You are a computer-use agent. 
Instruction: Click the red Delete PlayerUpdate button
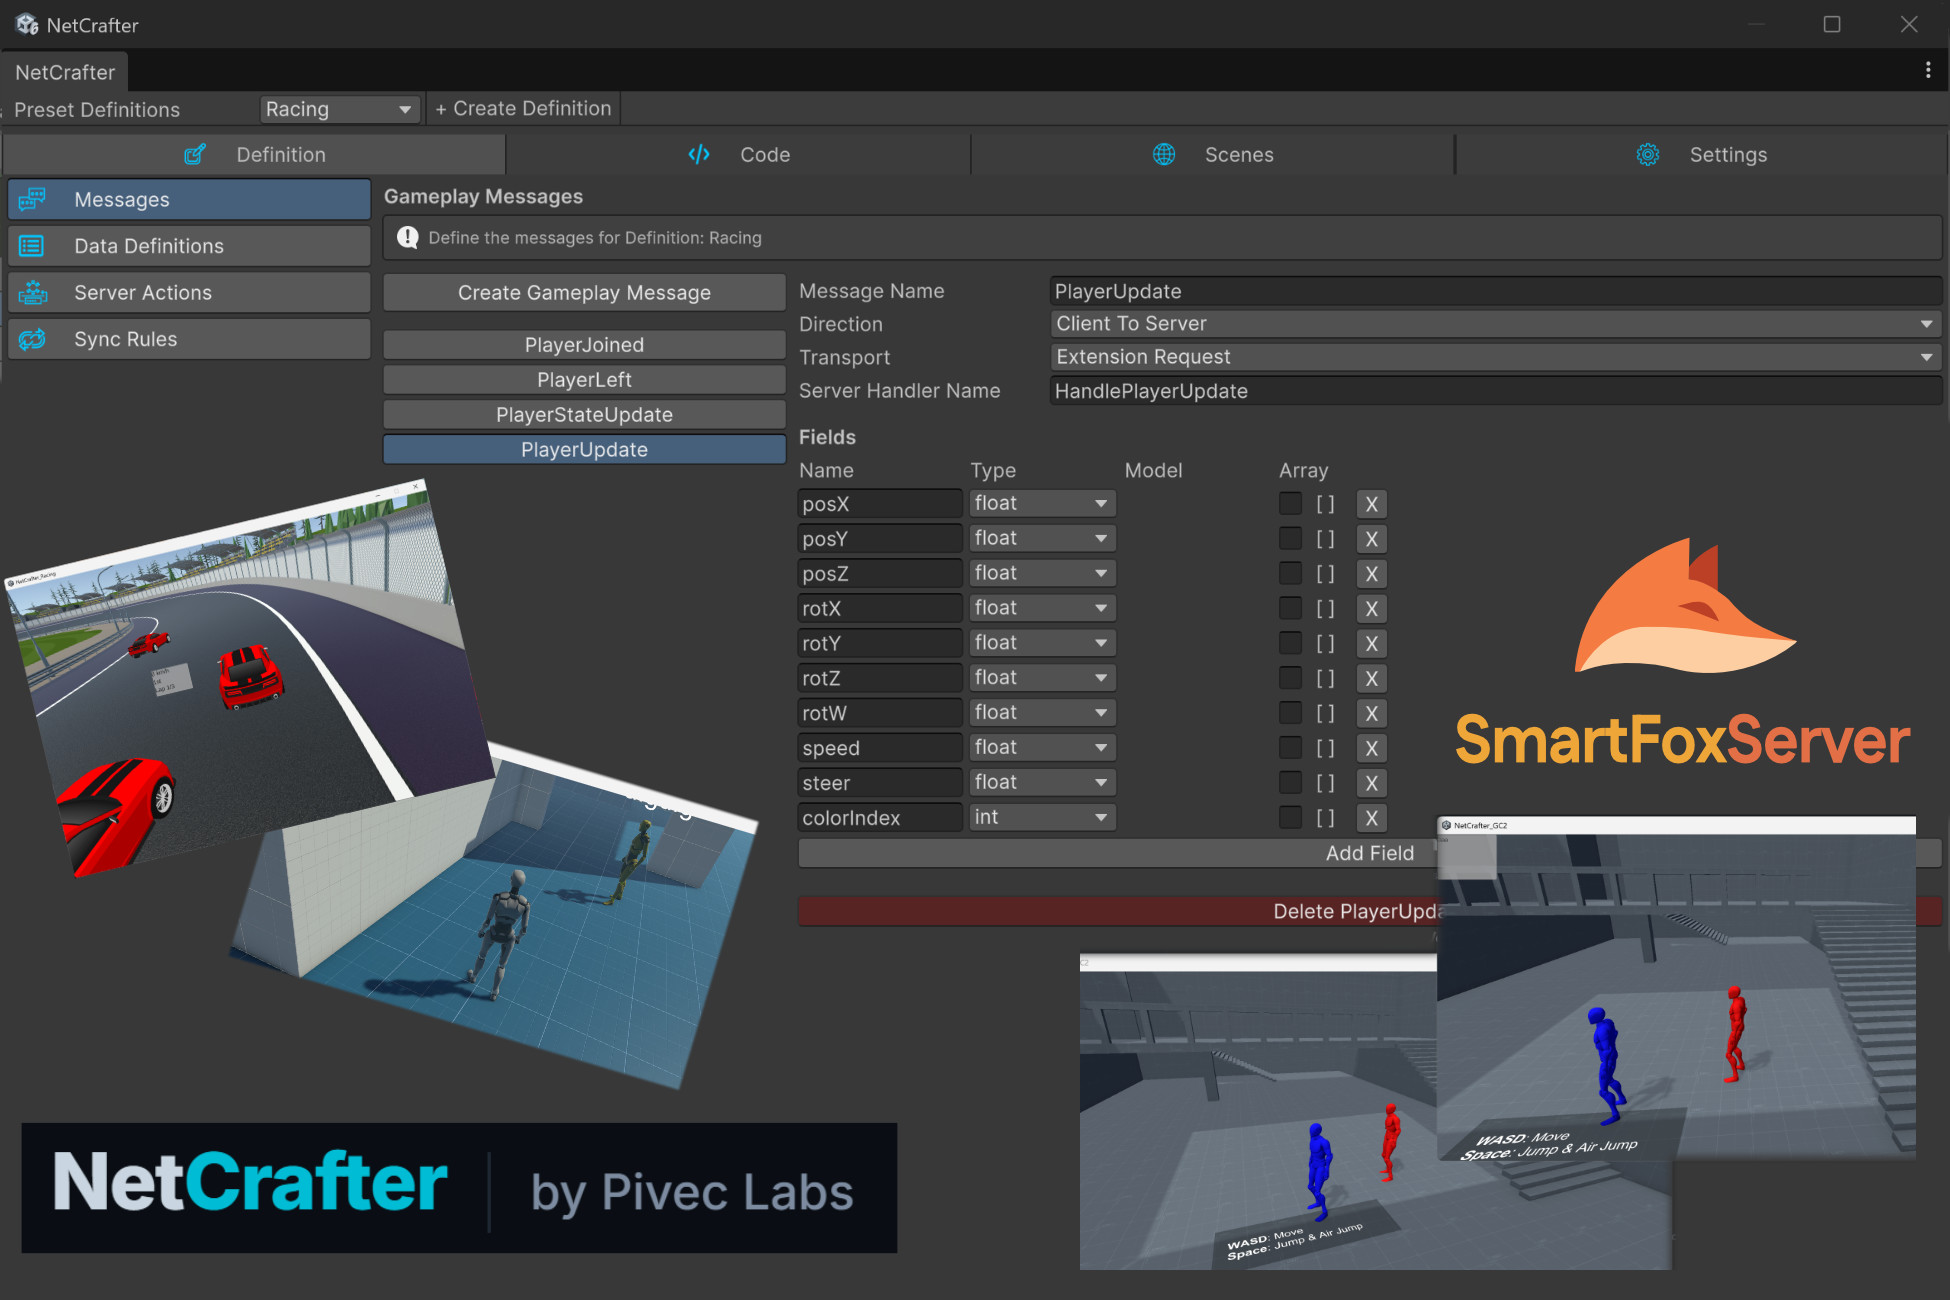coord(1369,911)
